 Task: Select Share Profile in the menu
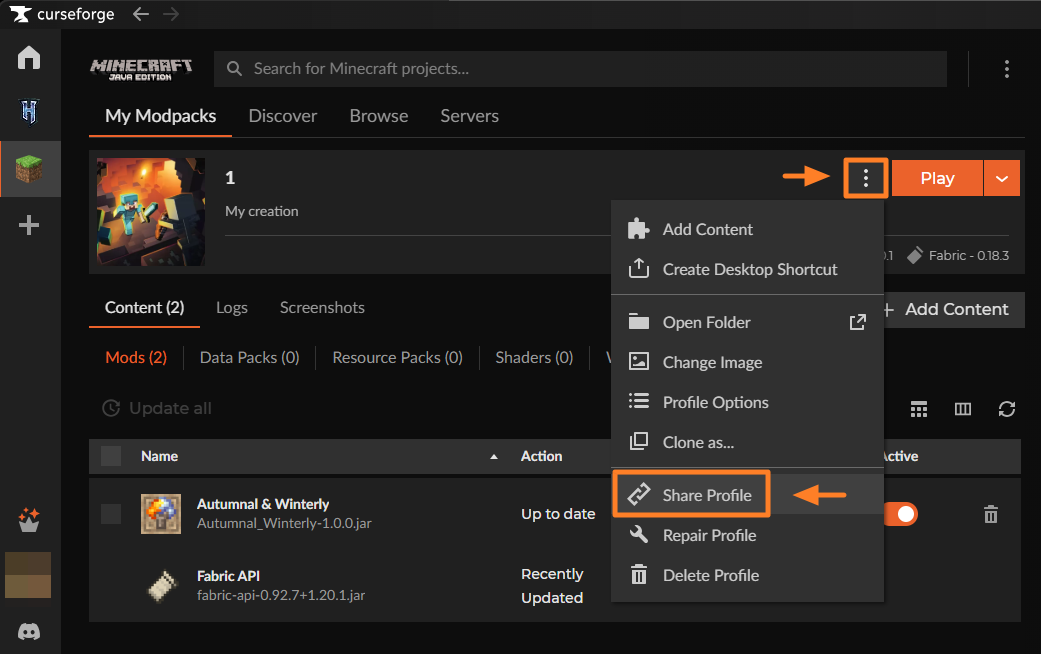[748, 495]
